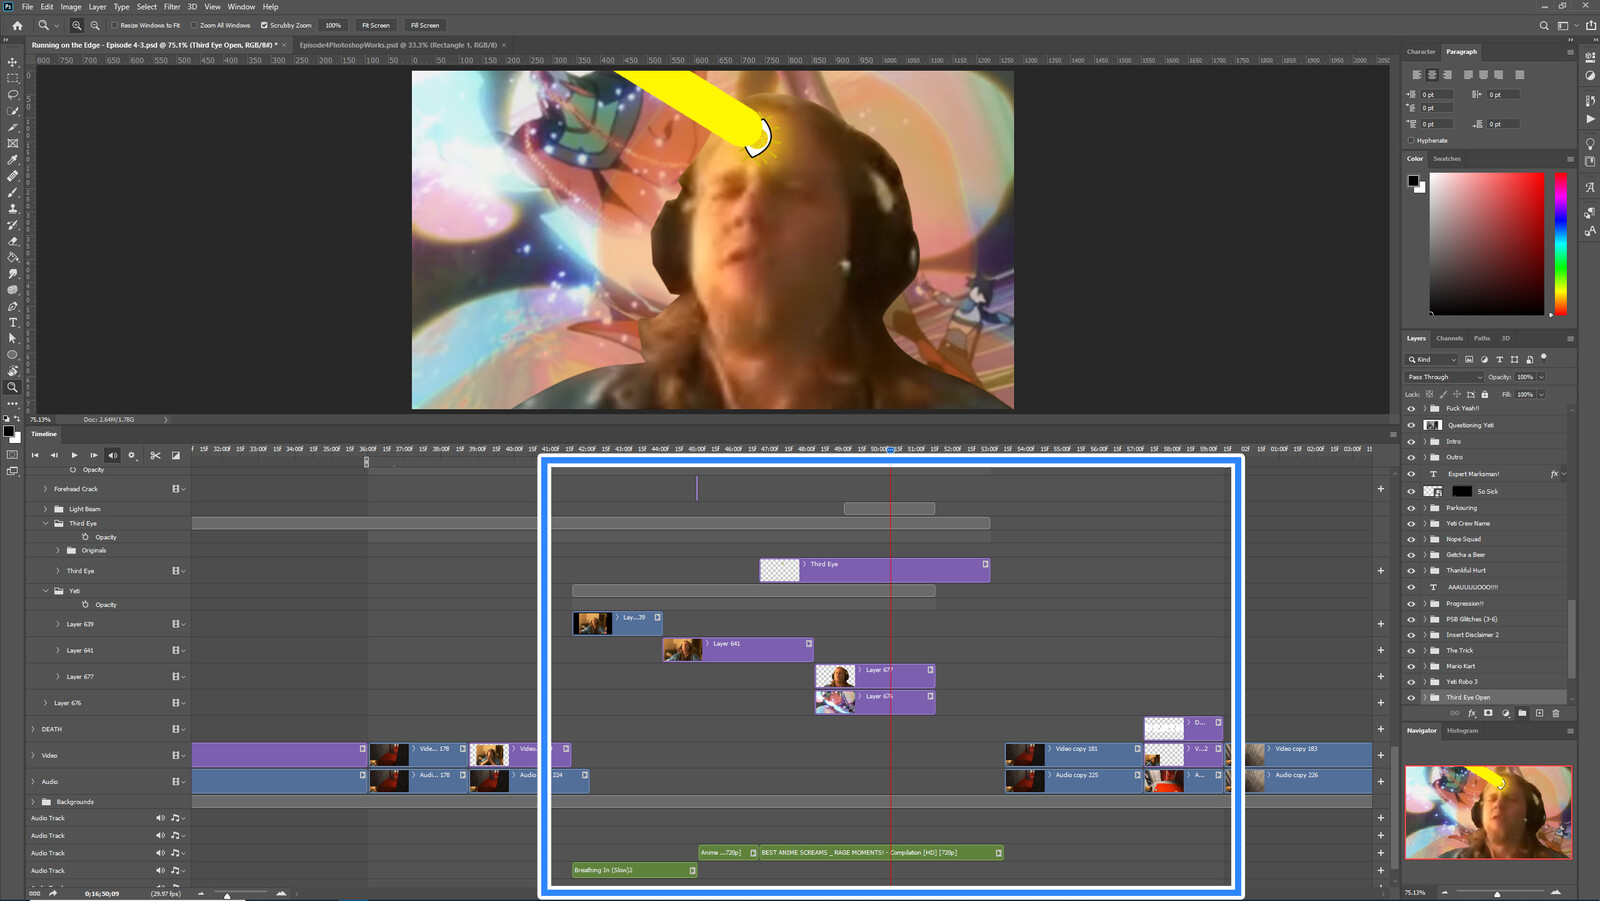Select the Clone Stamp tool
The height and width of the screenshot is (901, 1600).
pos(13,208)
